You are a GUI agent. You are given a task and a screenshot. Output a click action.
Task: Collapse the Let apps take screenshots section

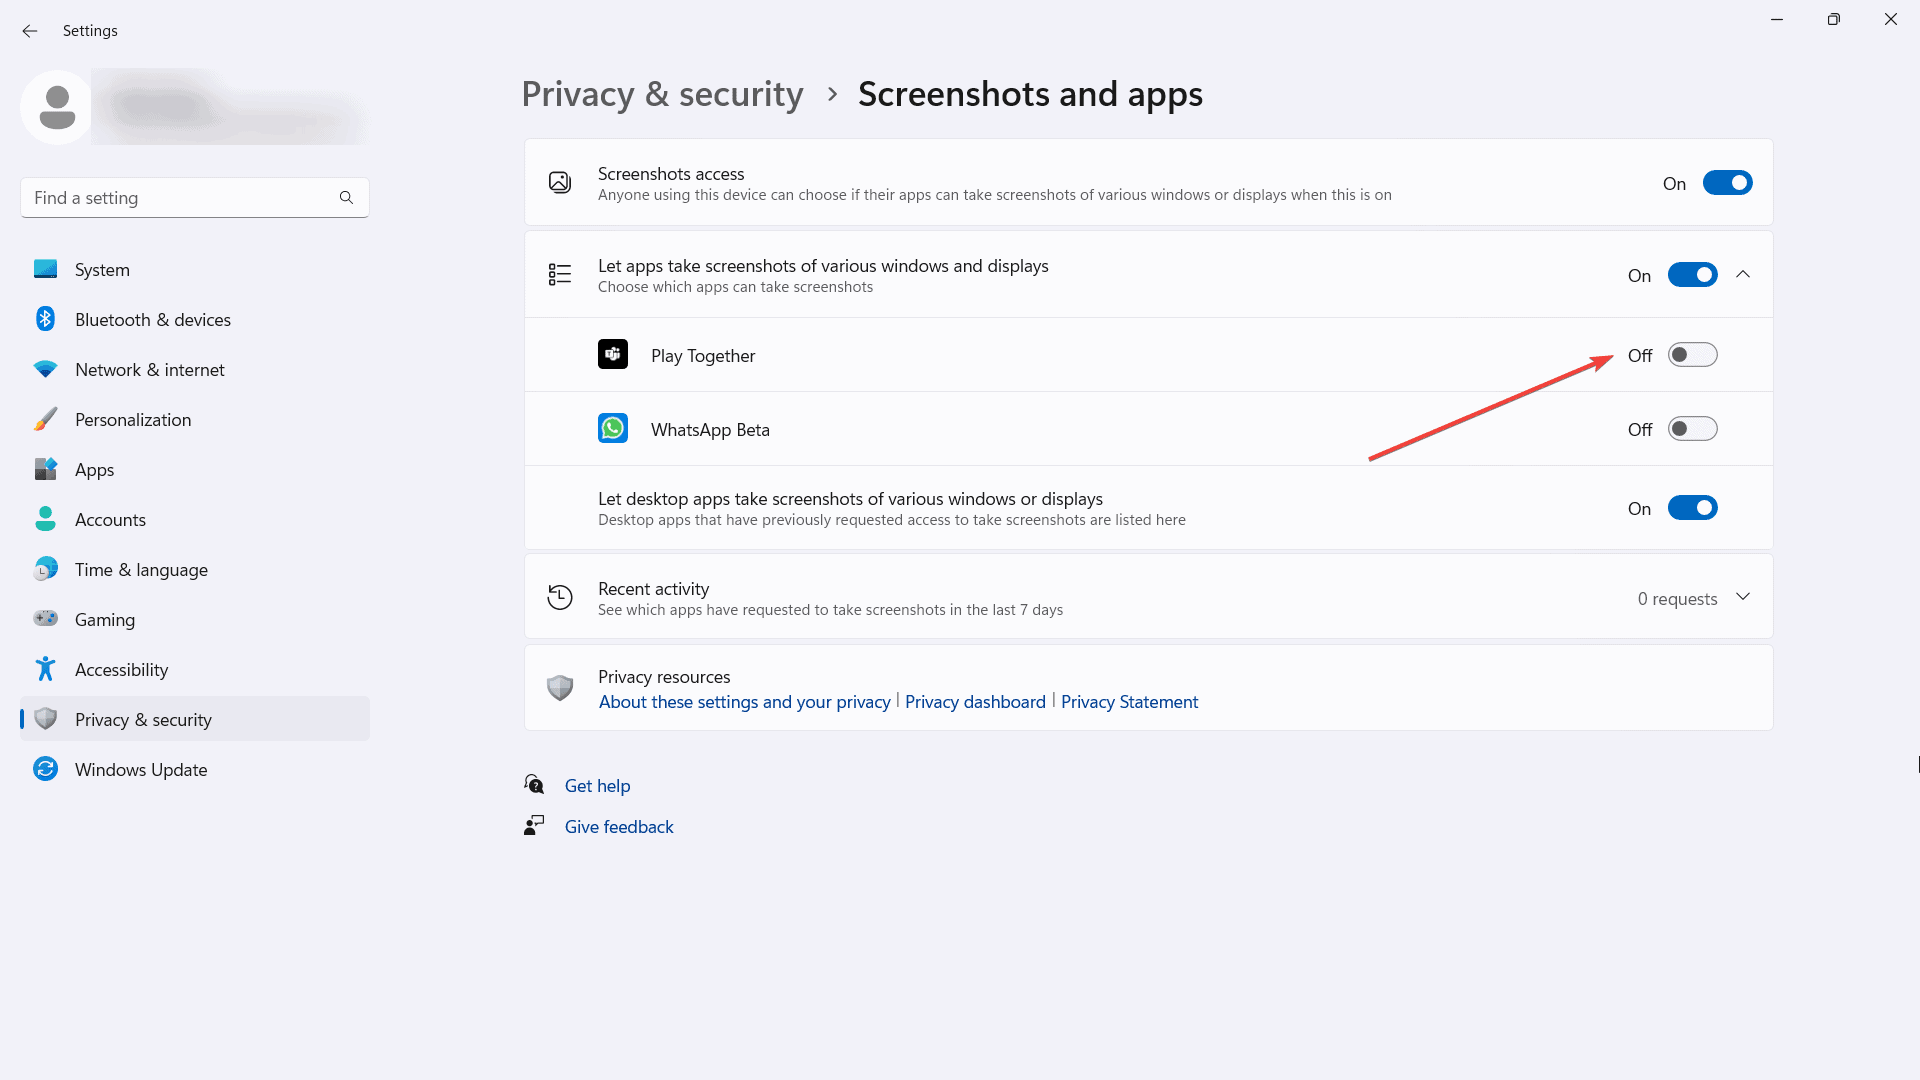tap(1743, 274)
